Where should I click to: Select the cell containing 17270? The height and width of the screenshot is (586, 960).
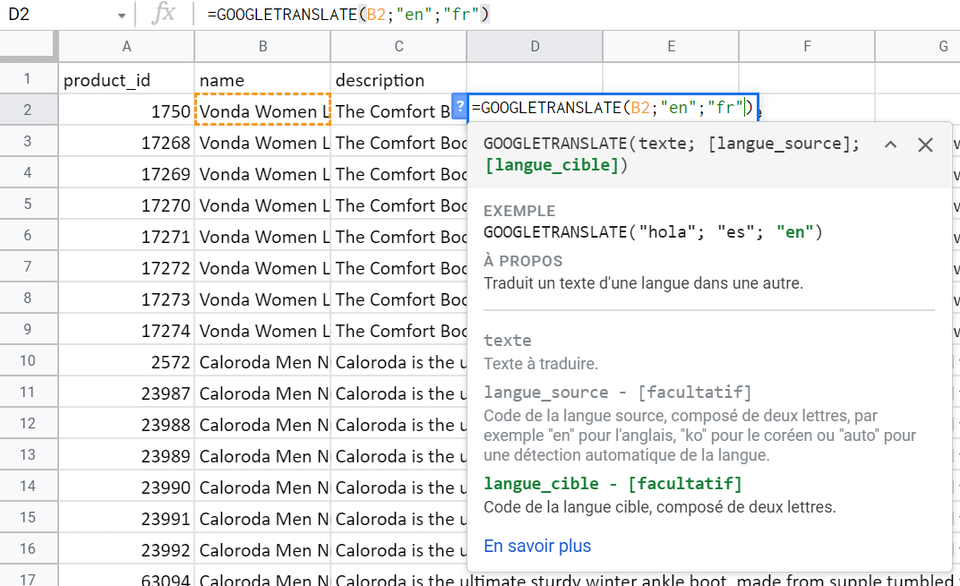pyautogui.click(x=126, y=204)
